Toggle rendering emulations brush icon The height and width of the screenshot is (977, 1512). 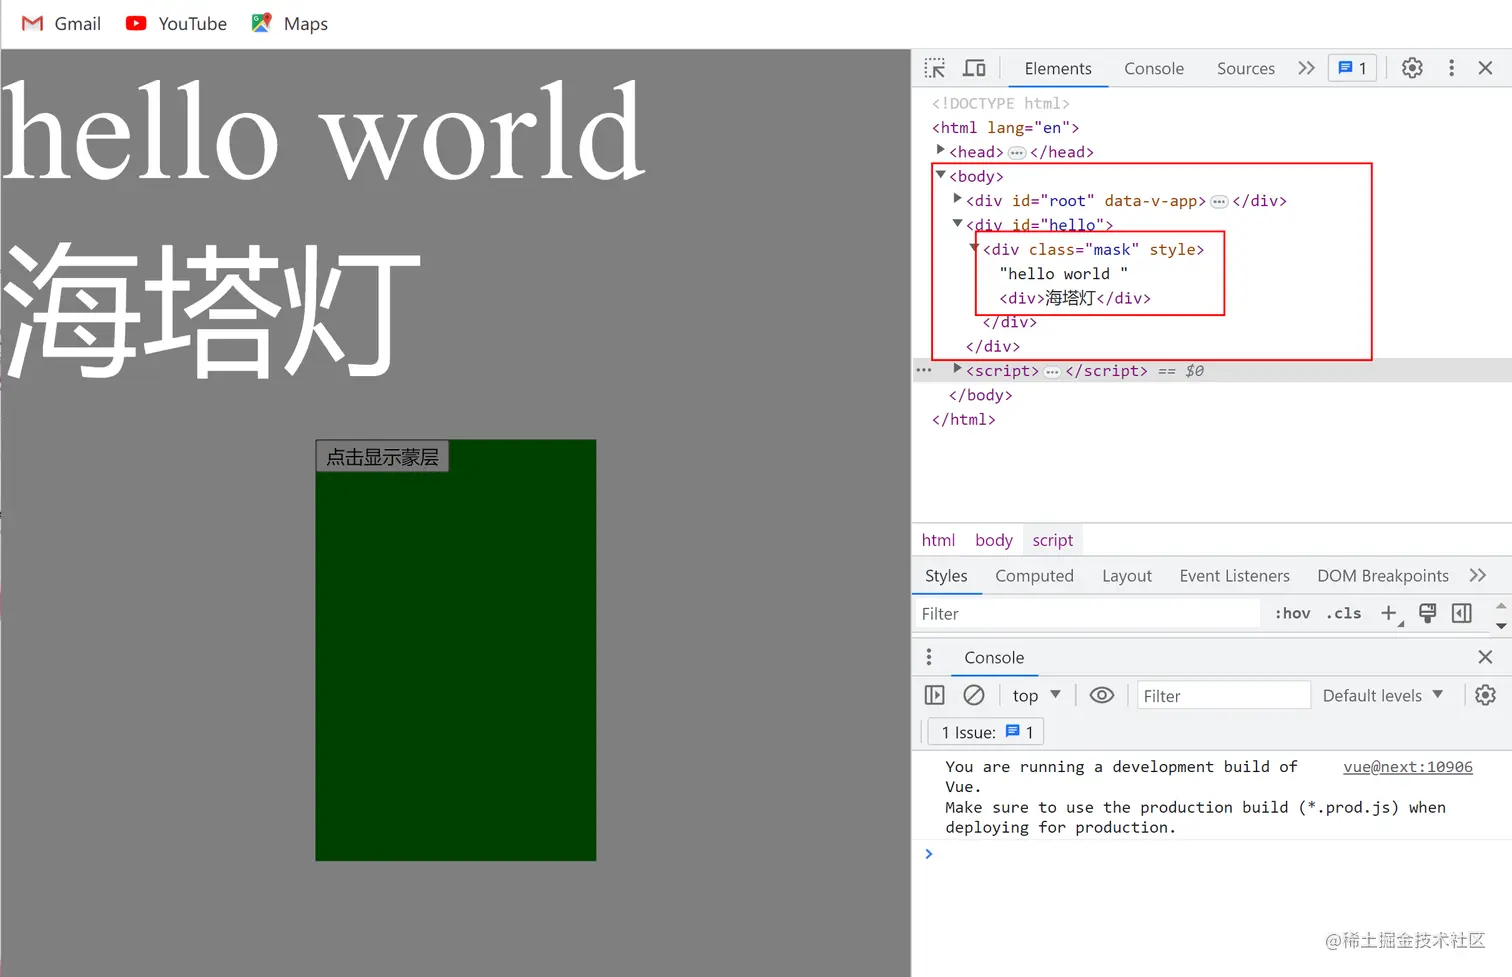coord(1428,614)
